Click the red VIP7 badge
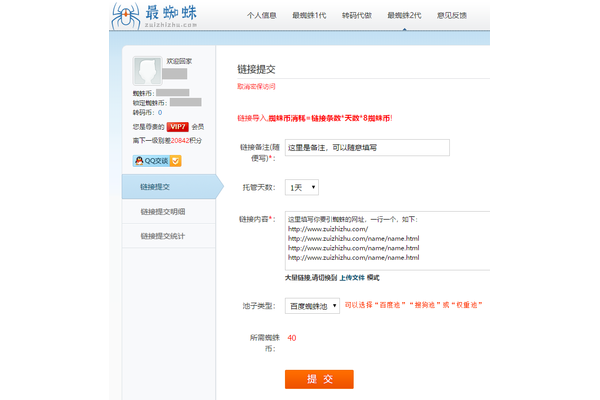The width and height of the screenshot is (600, 400). pyautogui.click(x=179, y=127)
